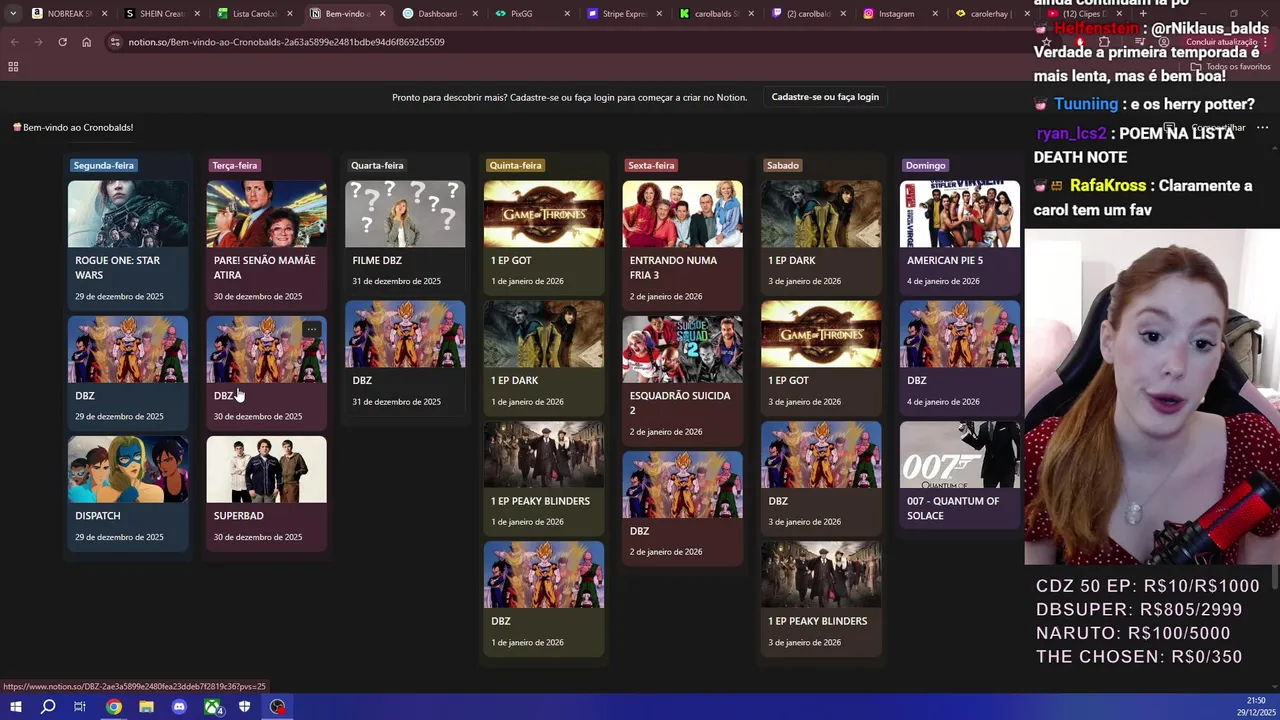Image resolution: width=1280 pixels, height=720 pixels.
Task: Switch to Chrome on taskbar
Action: [114, 707]
